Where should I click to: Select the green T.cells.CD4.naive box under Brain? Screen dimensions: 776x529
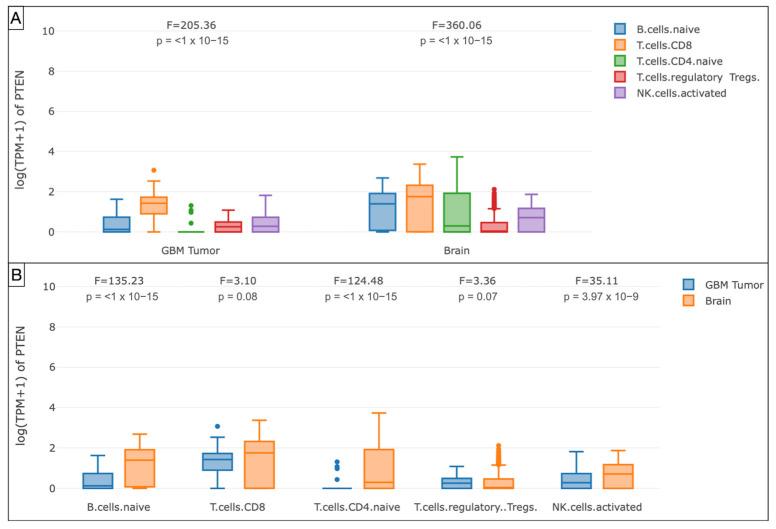click(456, 212)
